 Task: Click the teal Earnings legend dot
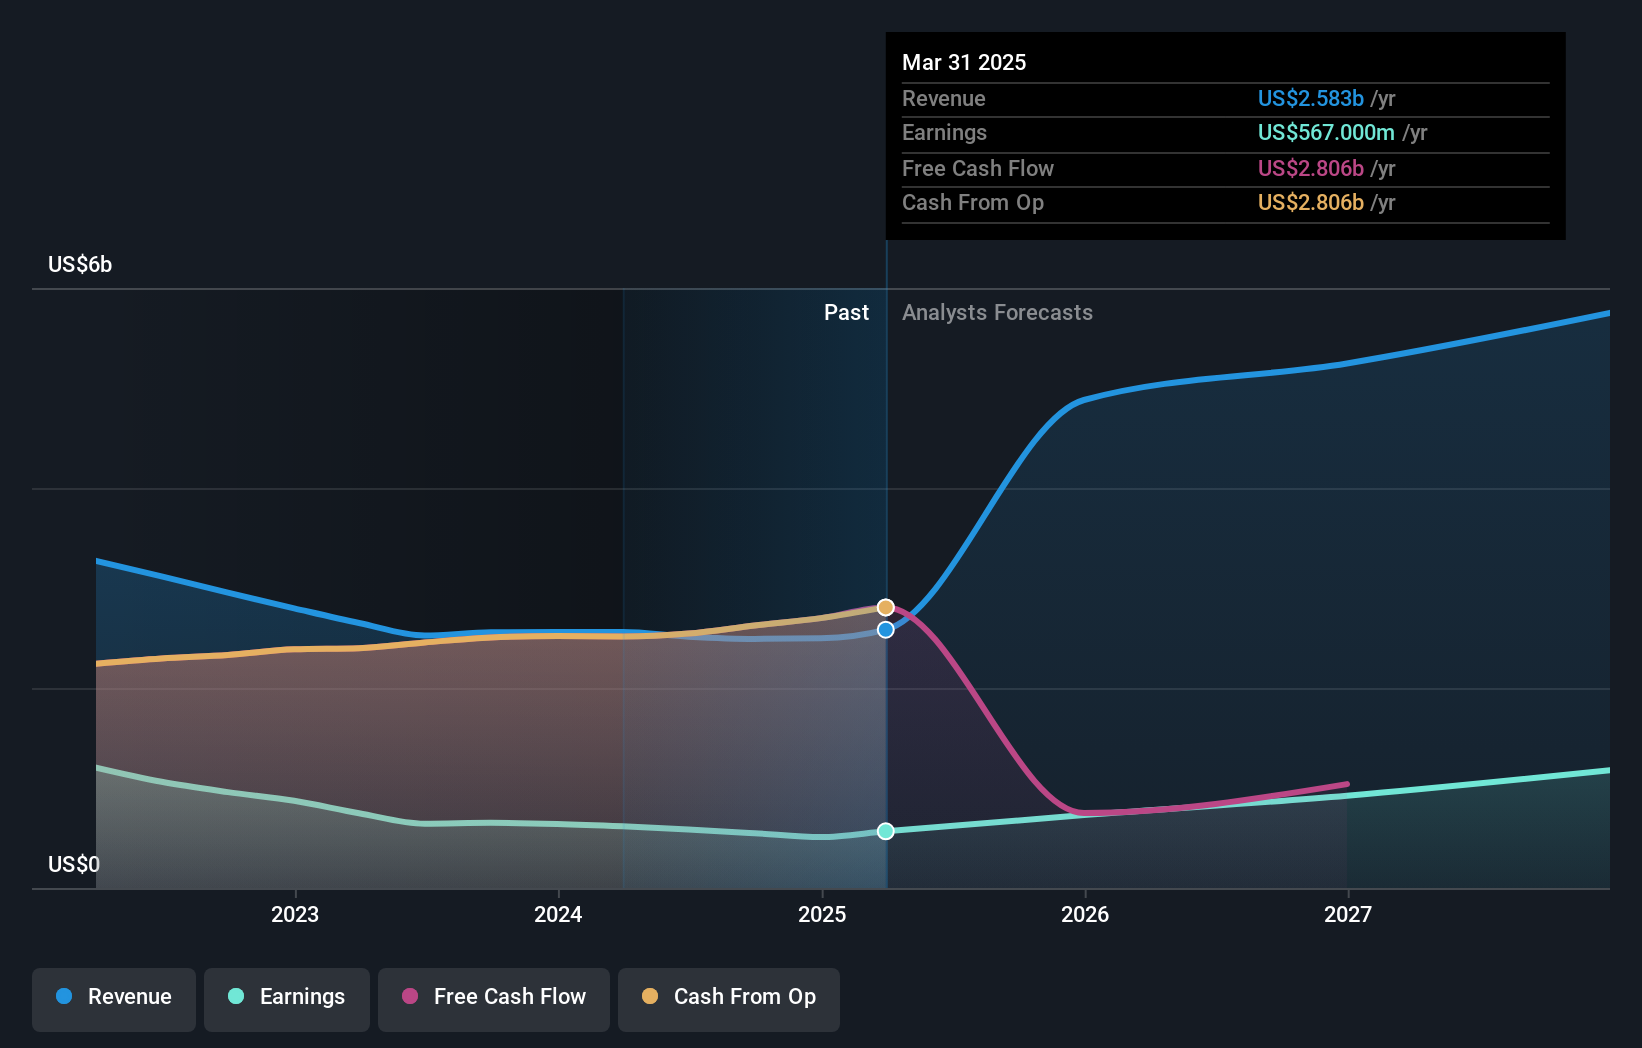(x=236, y=996)
